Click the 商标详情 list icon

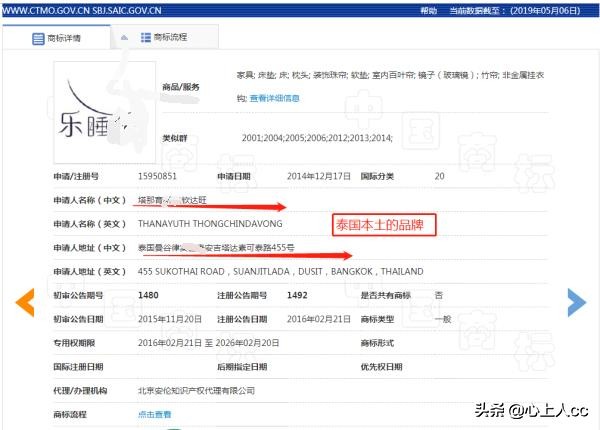38,38
